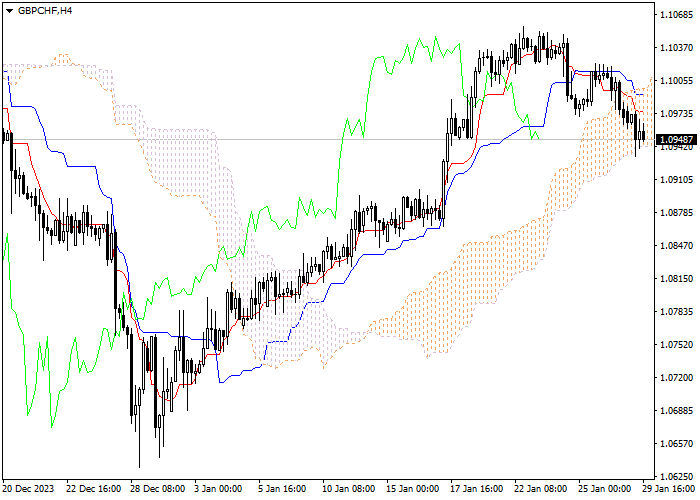
Task: Click the 25 Jan 00:00 time label
Action: tap(606, 489)
